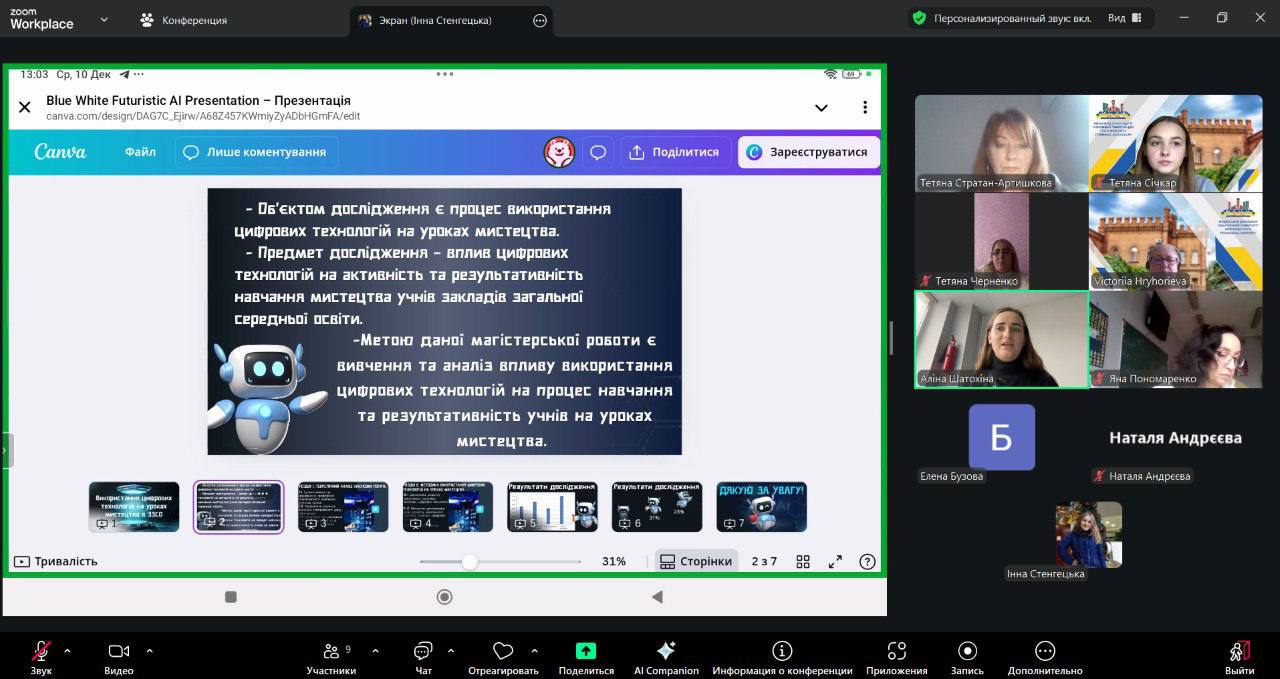
Task: Adjust the Canva zoom slider handle
Action: pyautogui.click(x=469, y=562)
